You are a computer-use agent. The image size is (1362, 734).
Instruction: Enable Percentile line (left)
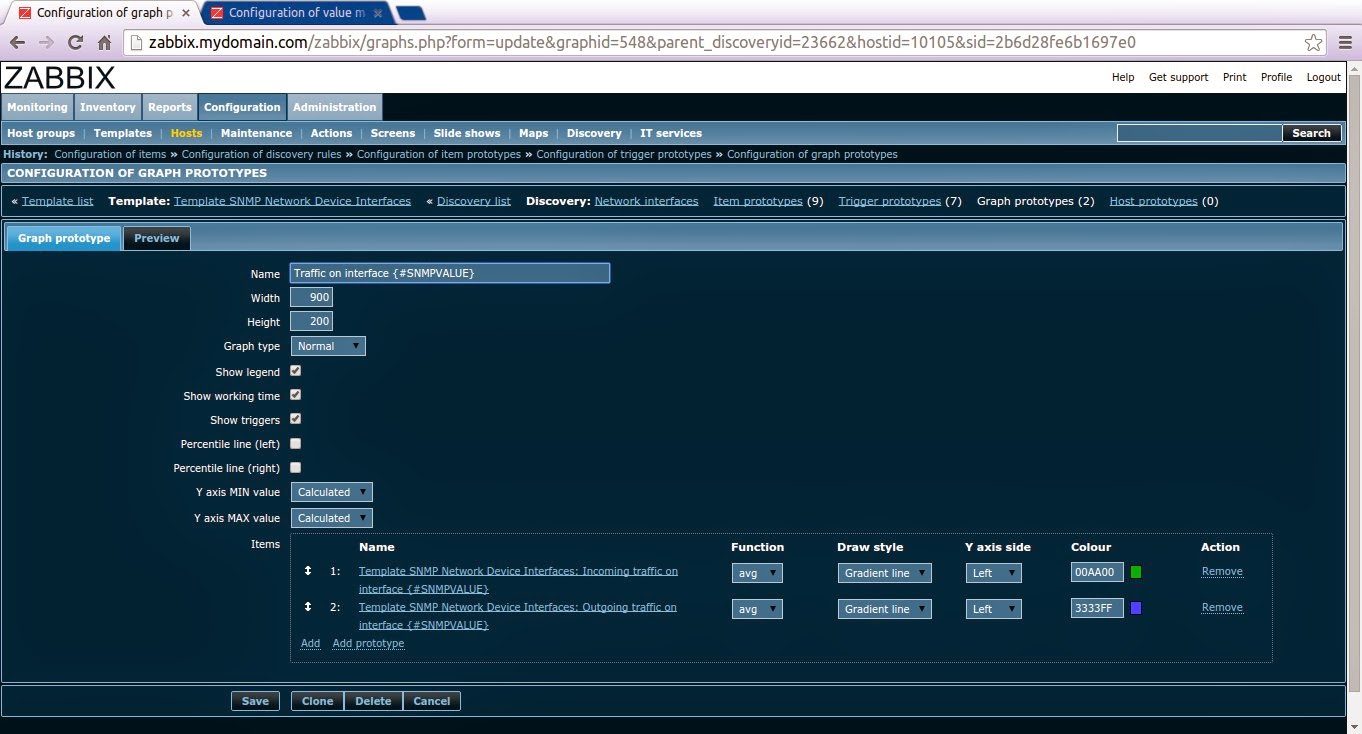(x=295, y=443)
